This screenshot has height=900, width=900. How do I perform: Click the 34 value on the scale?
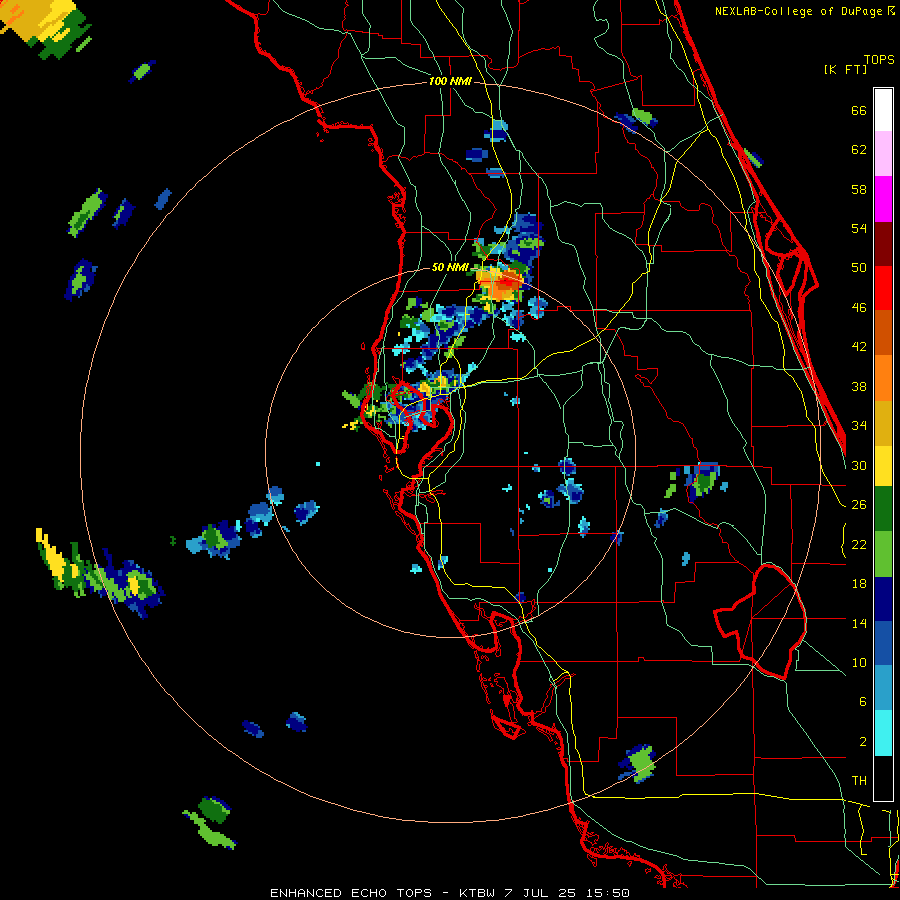(x=859, y=426)
